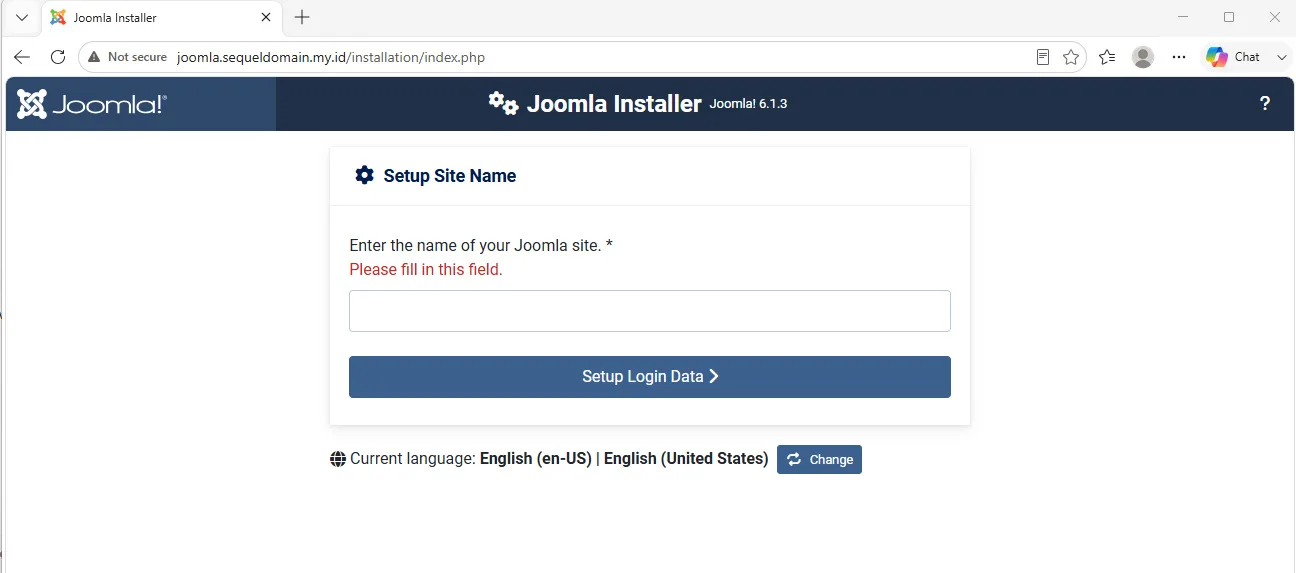The height and width of the screenshot is (573, 1296).
Task: Open the Copilot Chat button
Action: tap(1233, 57)
